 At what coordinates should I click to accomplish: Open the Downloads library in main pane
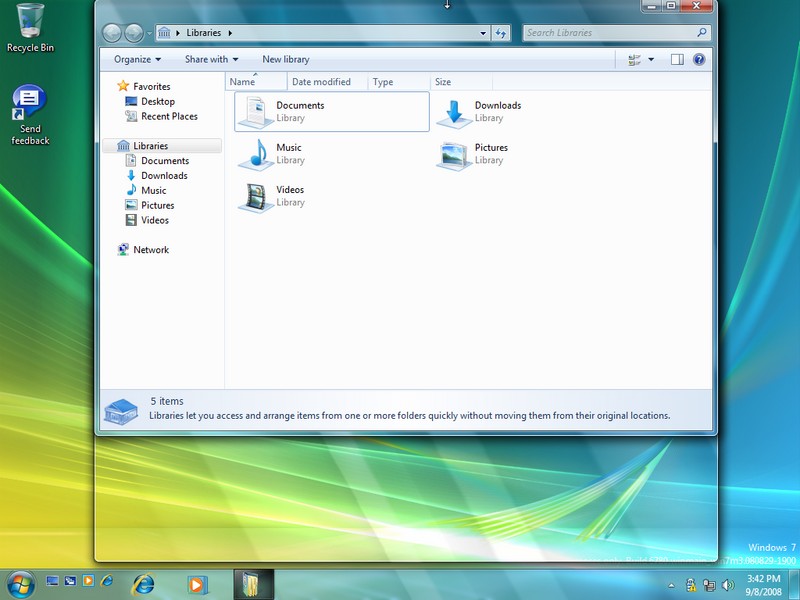[x=455, y=112]
